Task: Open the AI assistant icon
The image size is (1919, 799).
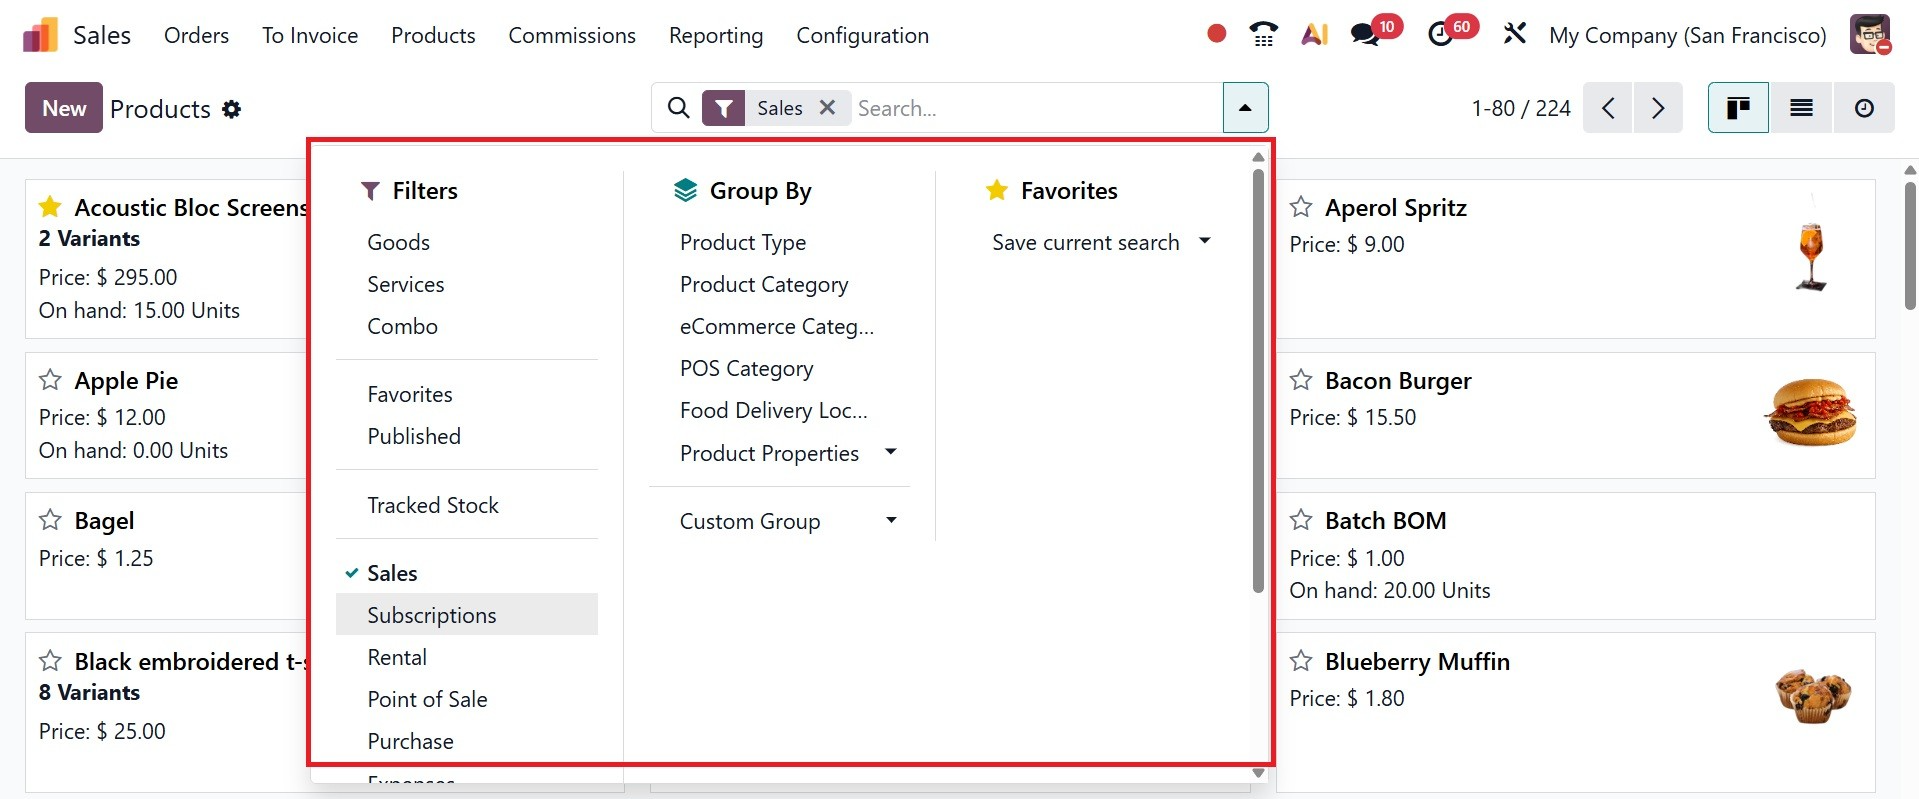Action: [x=1314, y=35]
